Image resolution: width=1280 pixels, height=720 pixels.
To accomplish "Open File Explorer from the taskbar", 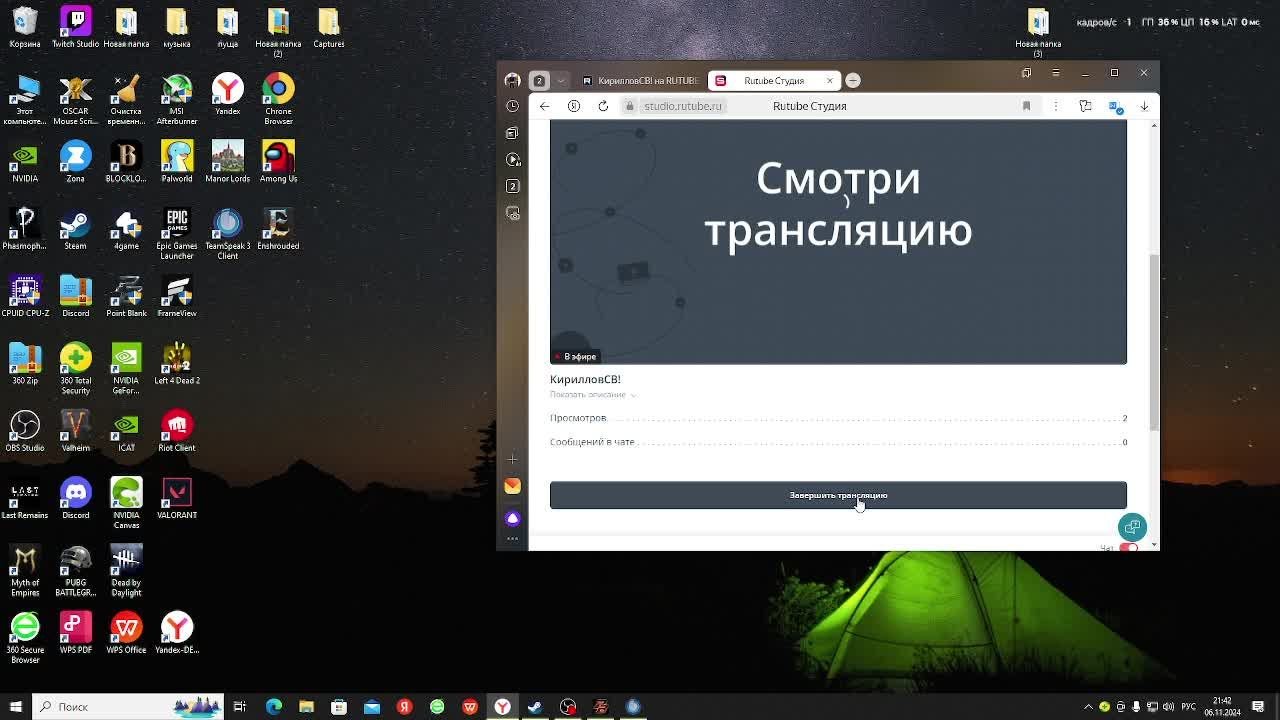I will (306, 707).
